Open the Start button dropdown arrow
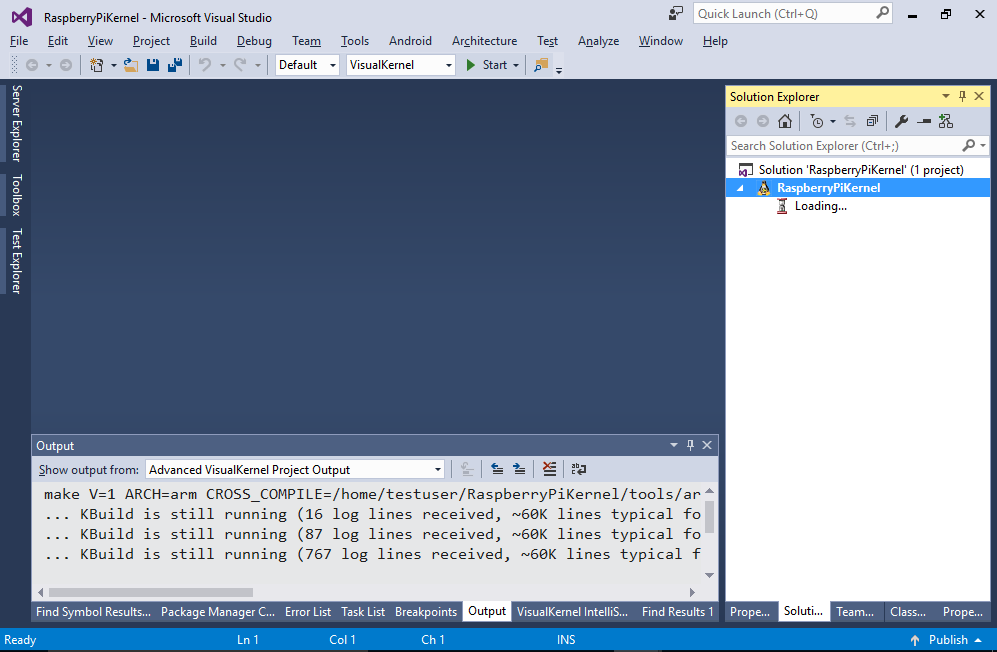The height and width of the screenshot is (652, 997). pos(516,66)
